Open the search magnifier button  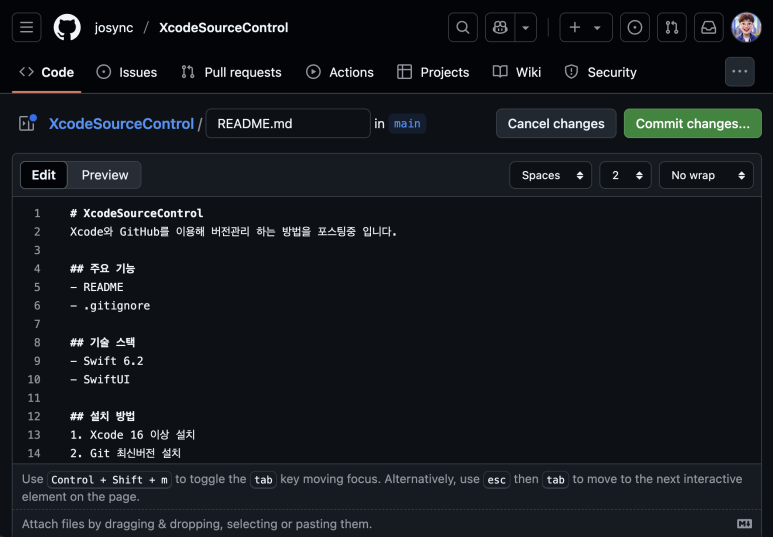click(x=462, y=27)
